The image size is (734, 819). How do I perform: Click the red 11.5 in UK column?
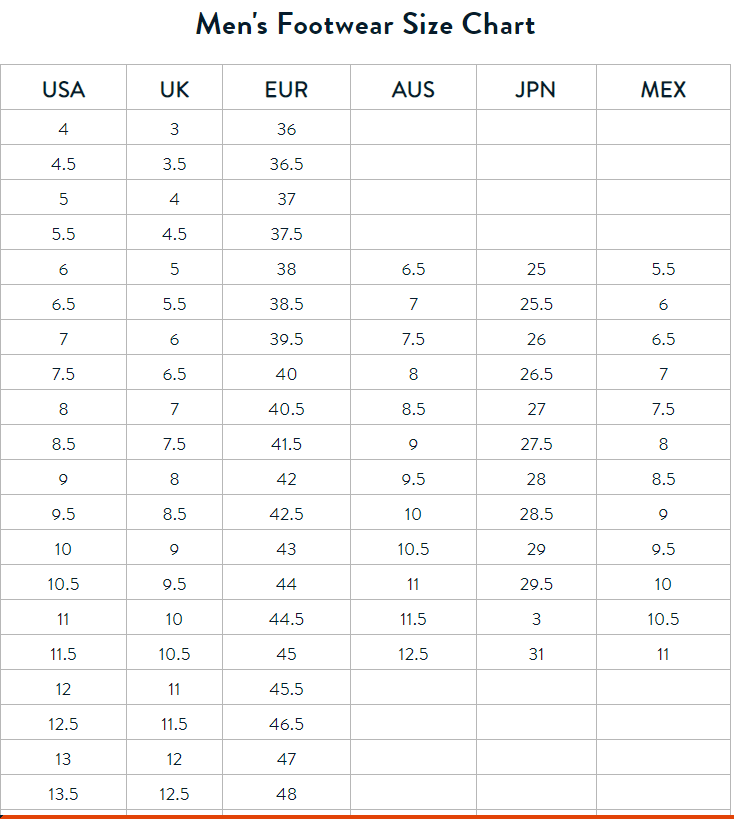tap(174, 724)
